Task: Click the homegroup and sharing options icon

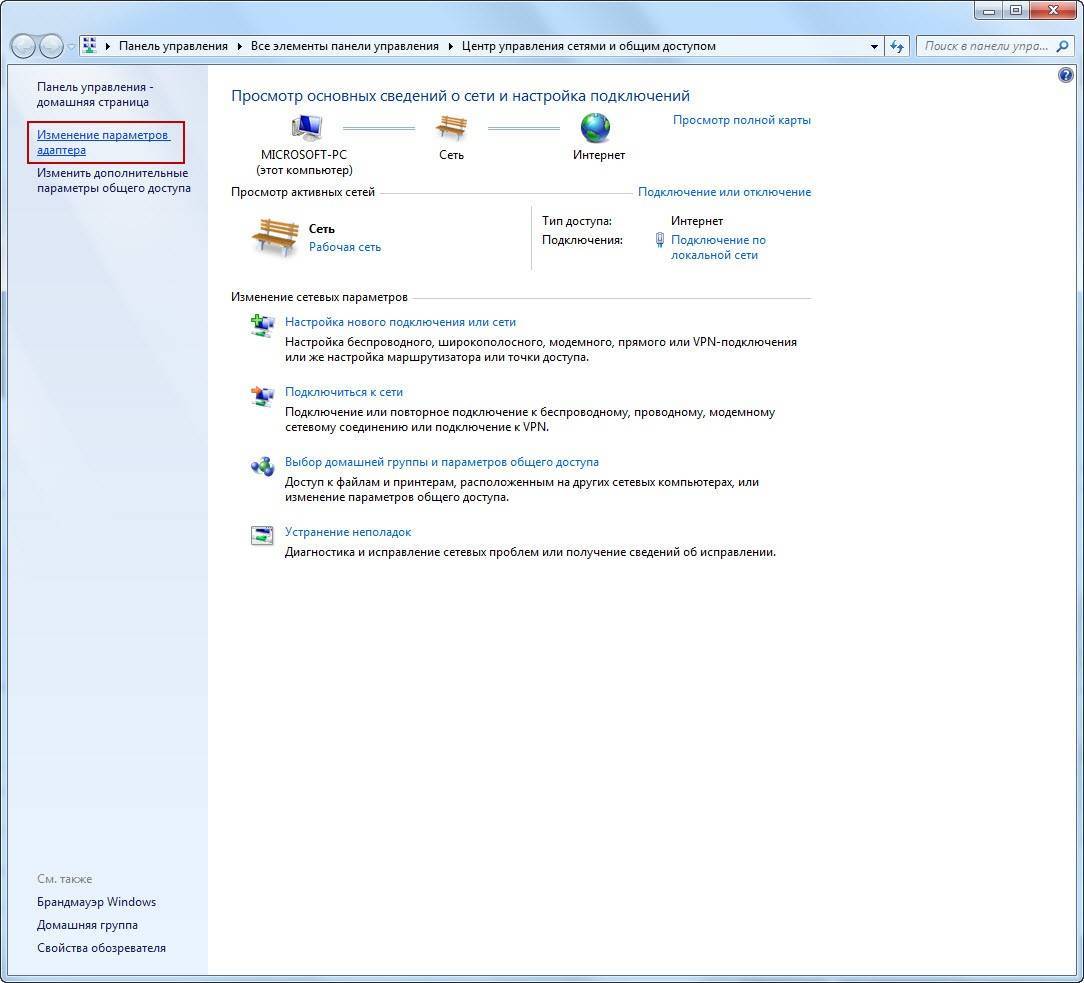Action: (x=262, y=465)
